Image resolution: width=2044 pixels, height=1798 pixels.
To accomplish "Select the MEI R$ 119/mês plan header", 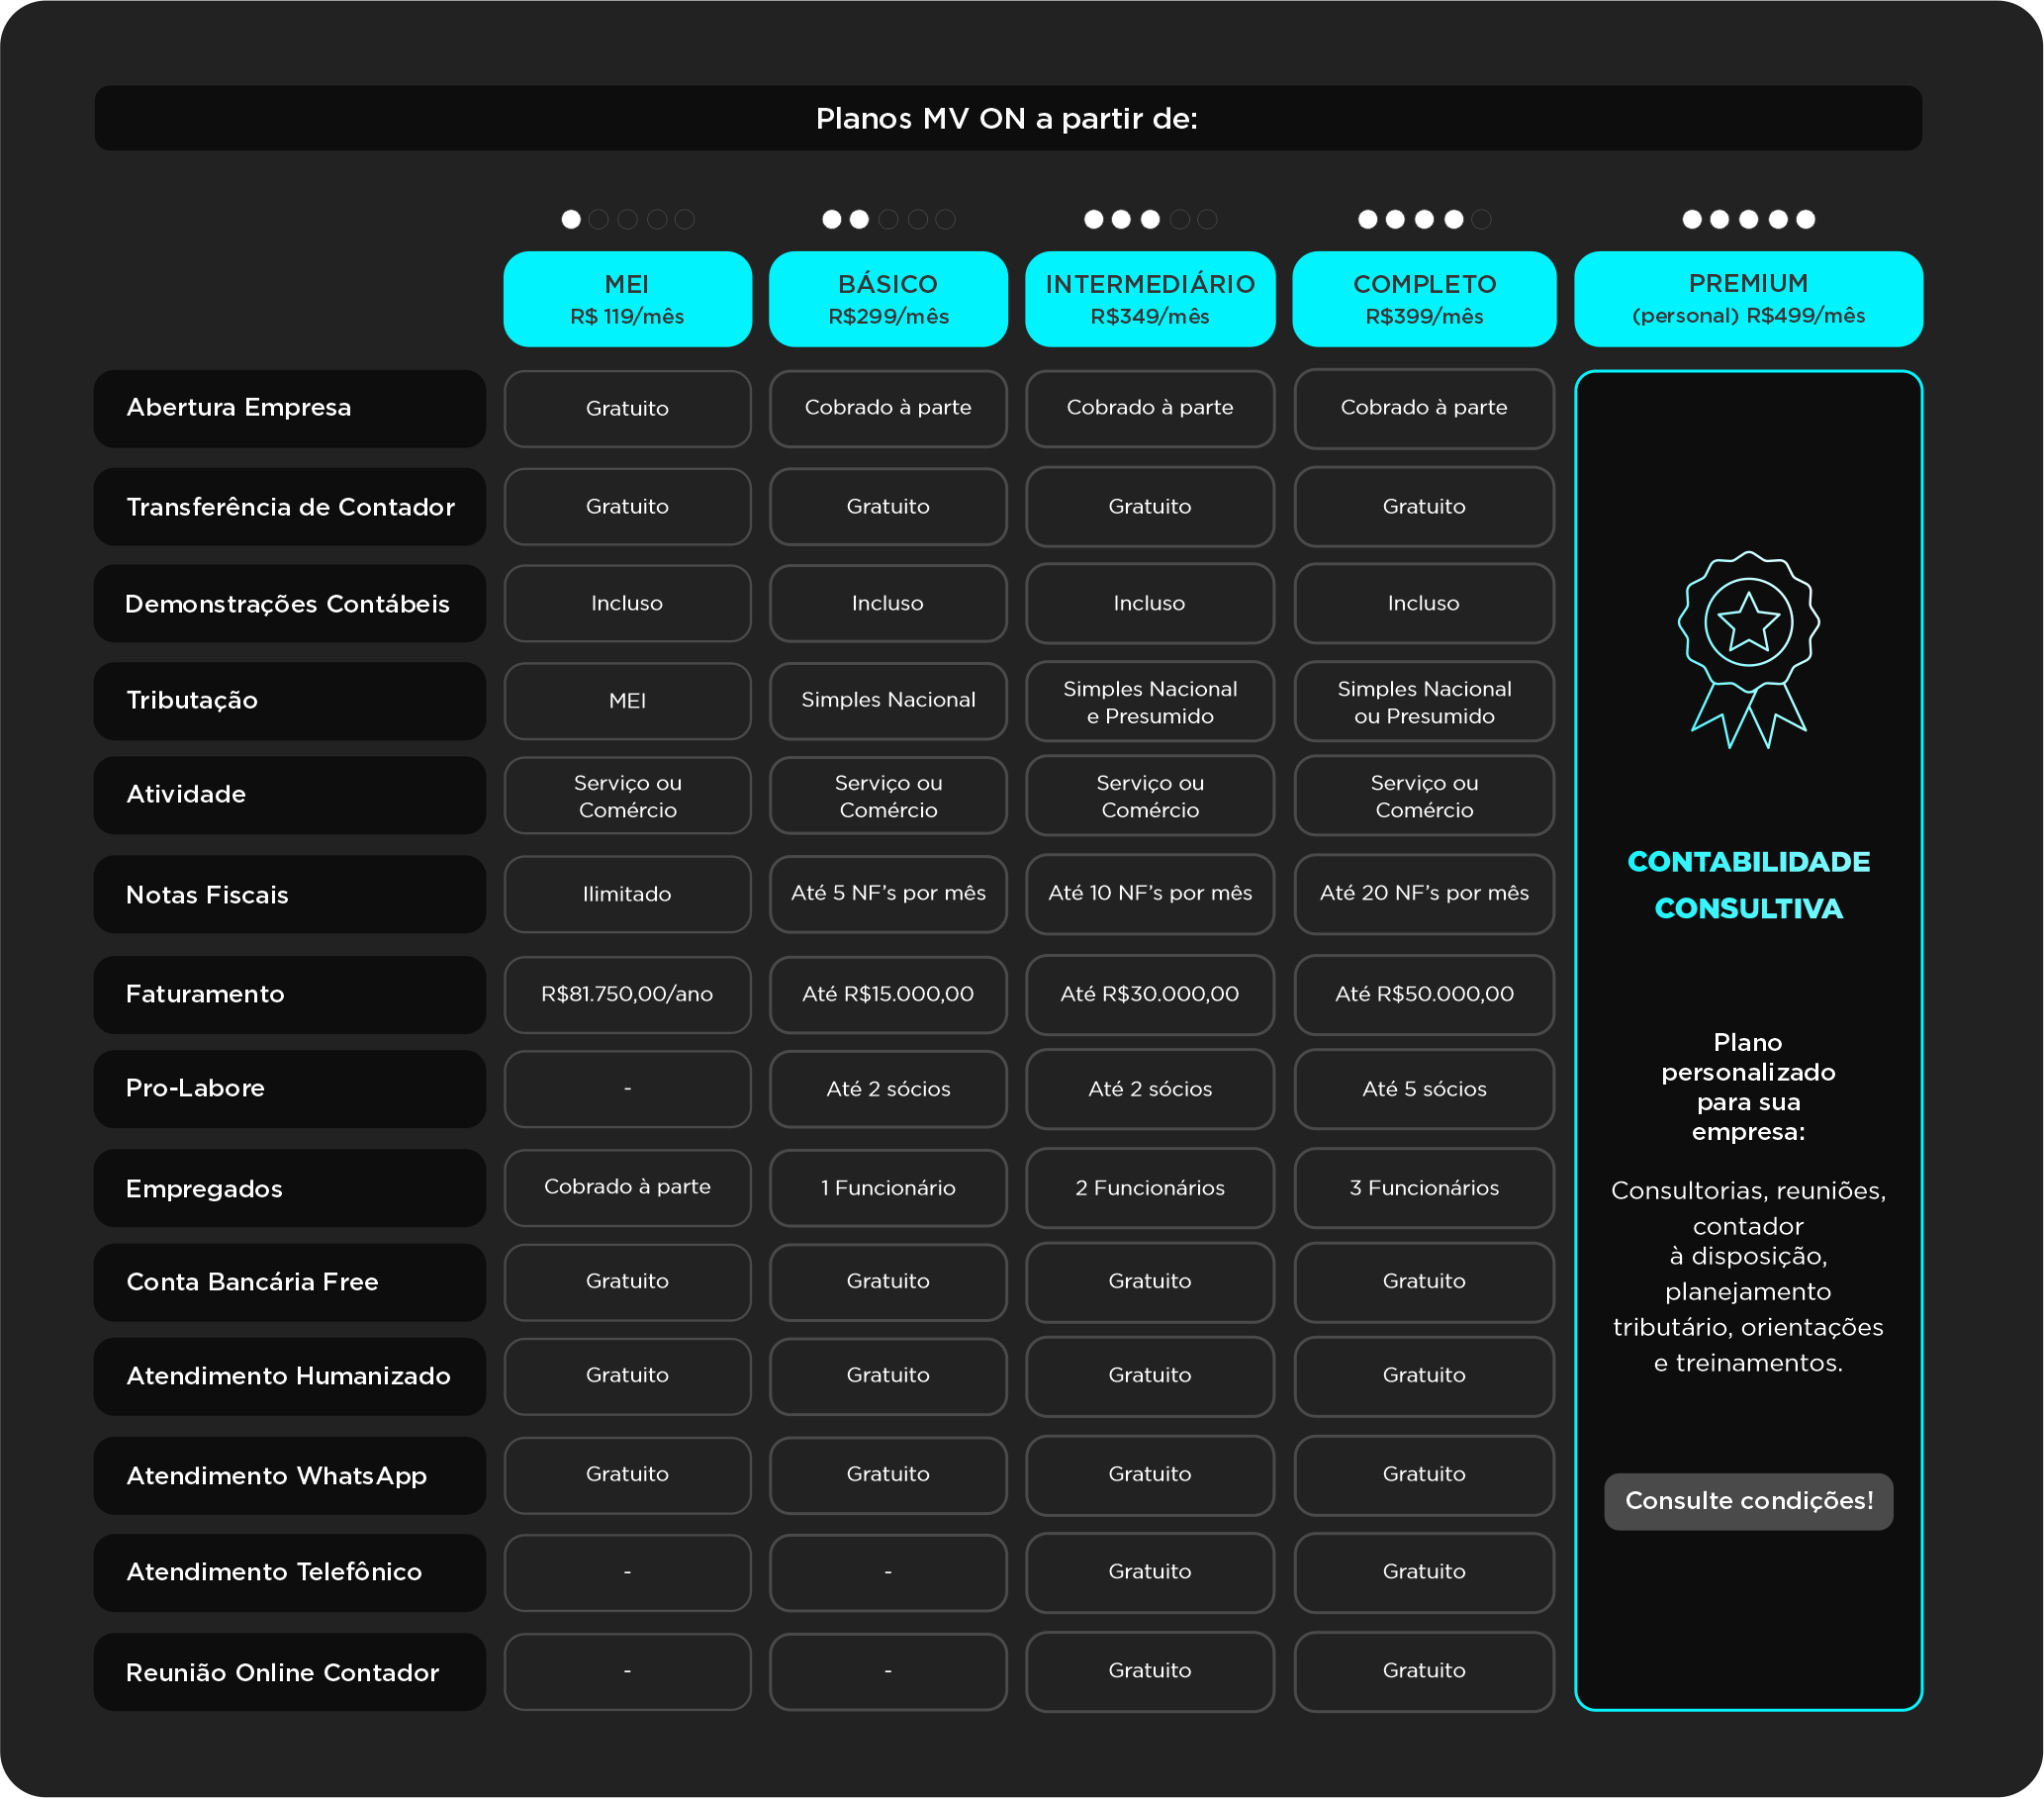I will 627,299.
